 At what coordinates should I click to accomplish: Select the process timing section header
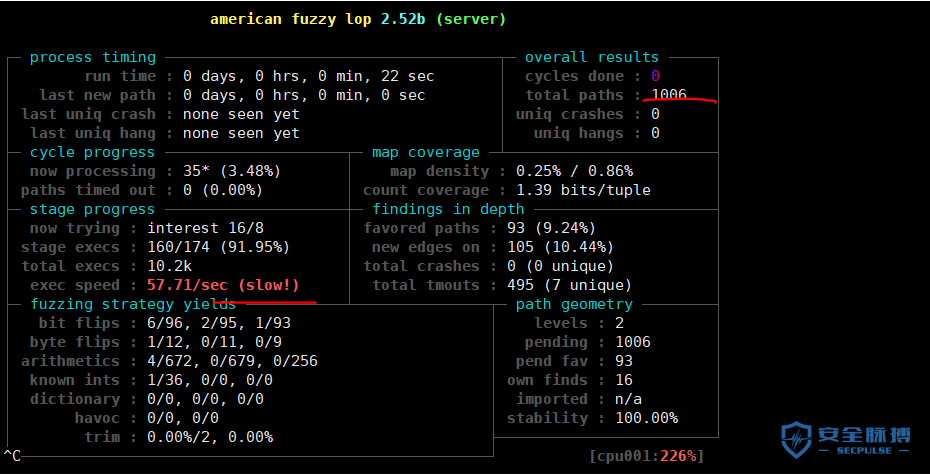(92, 57)
